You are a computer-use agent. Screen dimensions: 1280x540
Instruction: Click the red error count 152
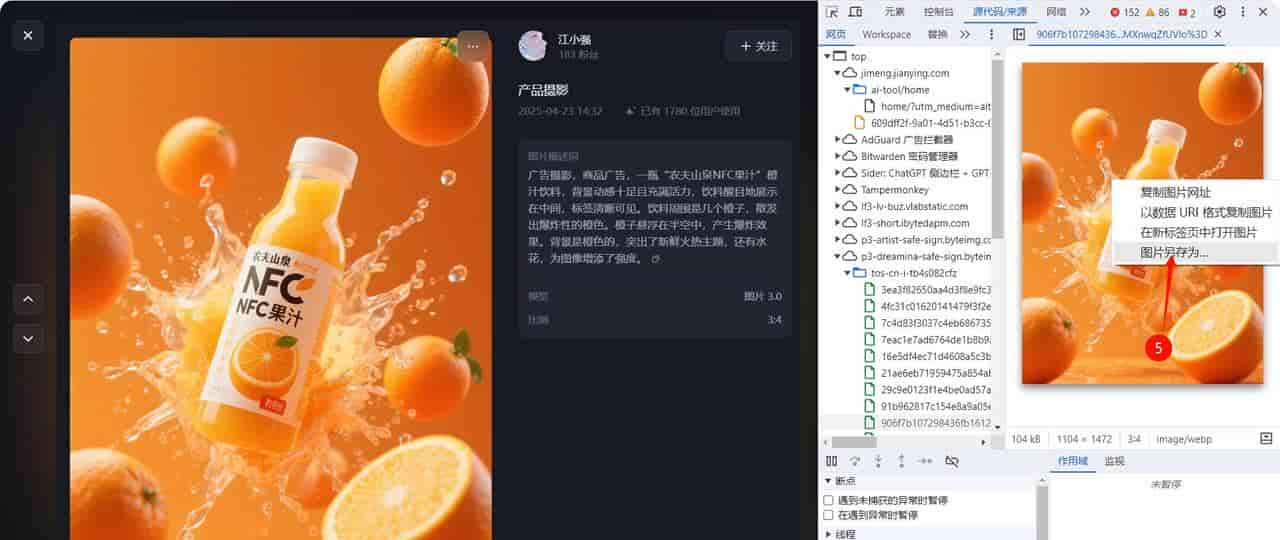pyautogui.click(x=1124, y=12)
